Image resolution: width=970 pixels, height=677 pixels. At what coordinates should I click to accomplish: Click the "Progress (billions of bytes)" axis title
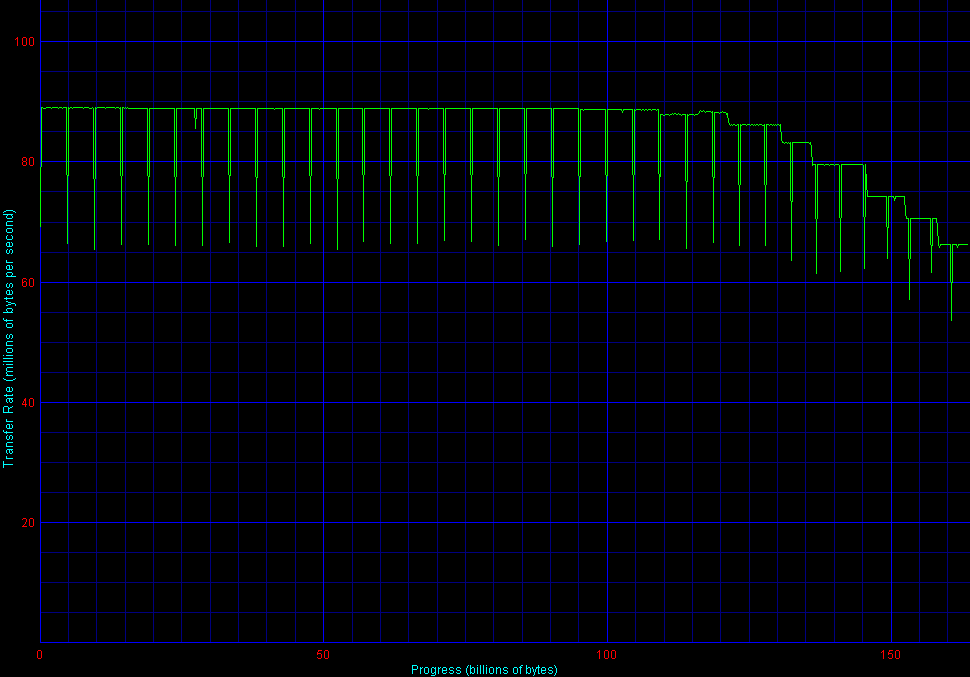[484, 669]
